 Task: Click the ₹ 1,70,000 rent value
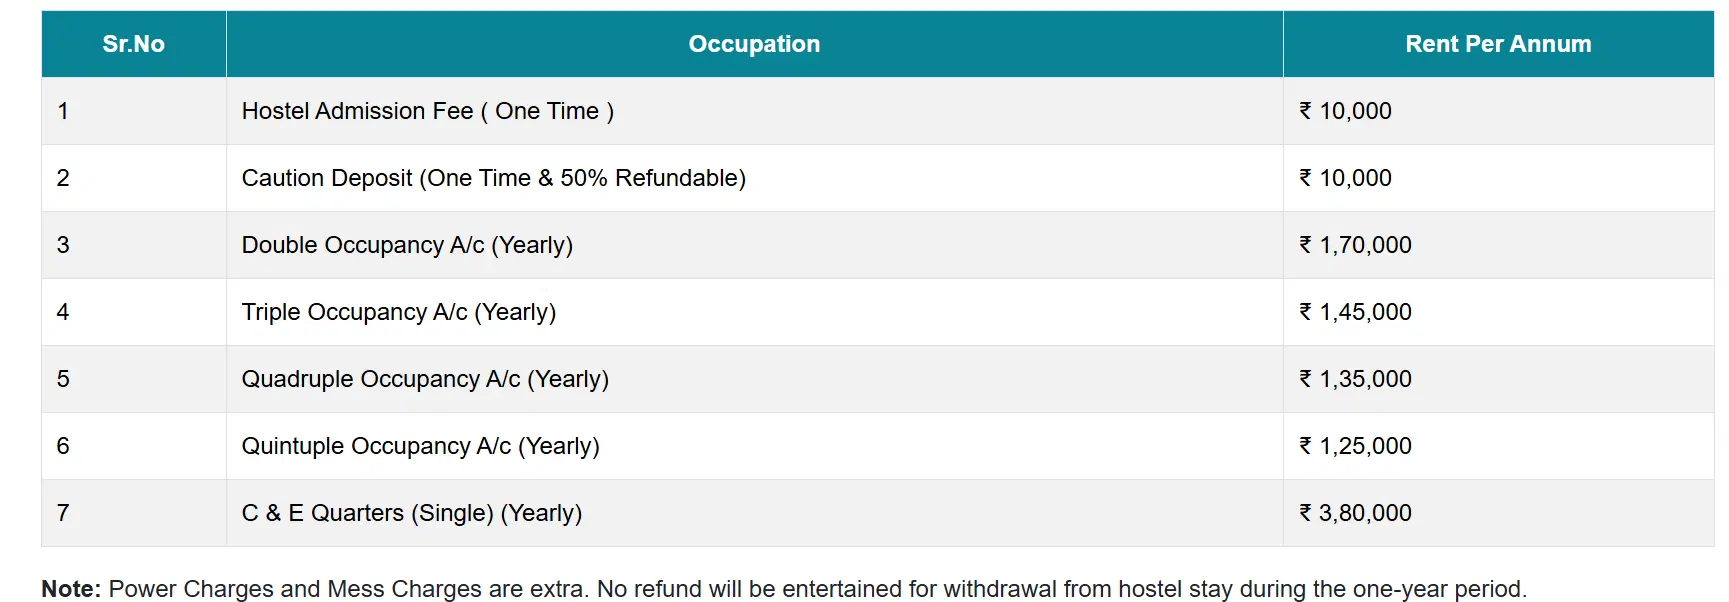pos(1355,245)
